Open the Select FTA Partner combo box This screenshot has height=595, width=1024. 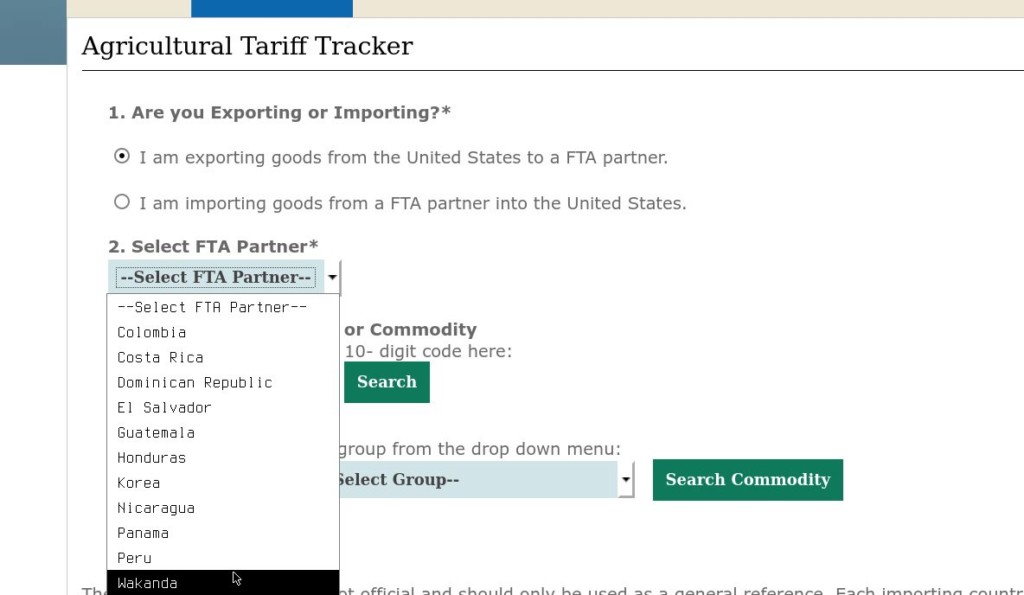216,277
